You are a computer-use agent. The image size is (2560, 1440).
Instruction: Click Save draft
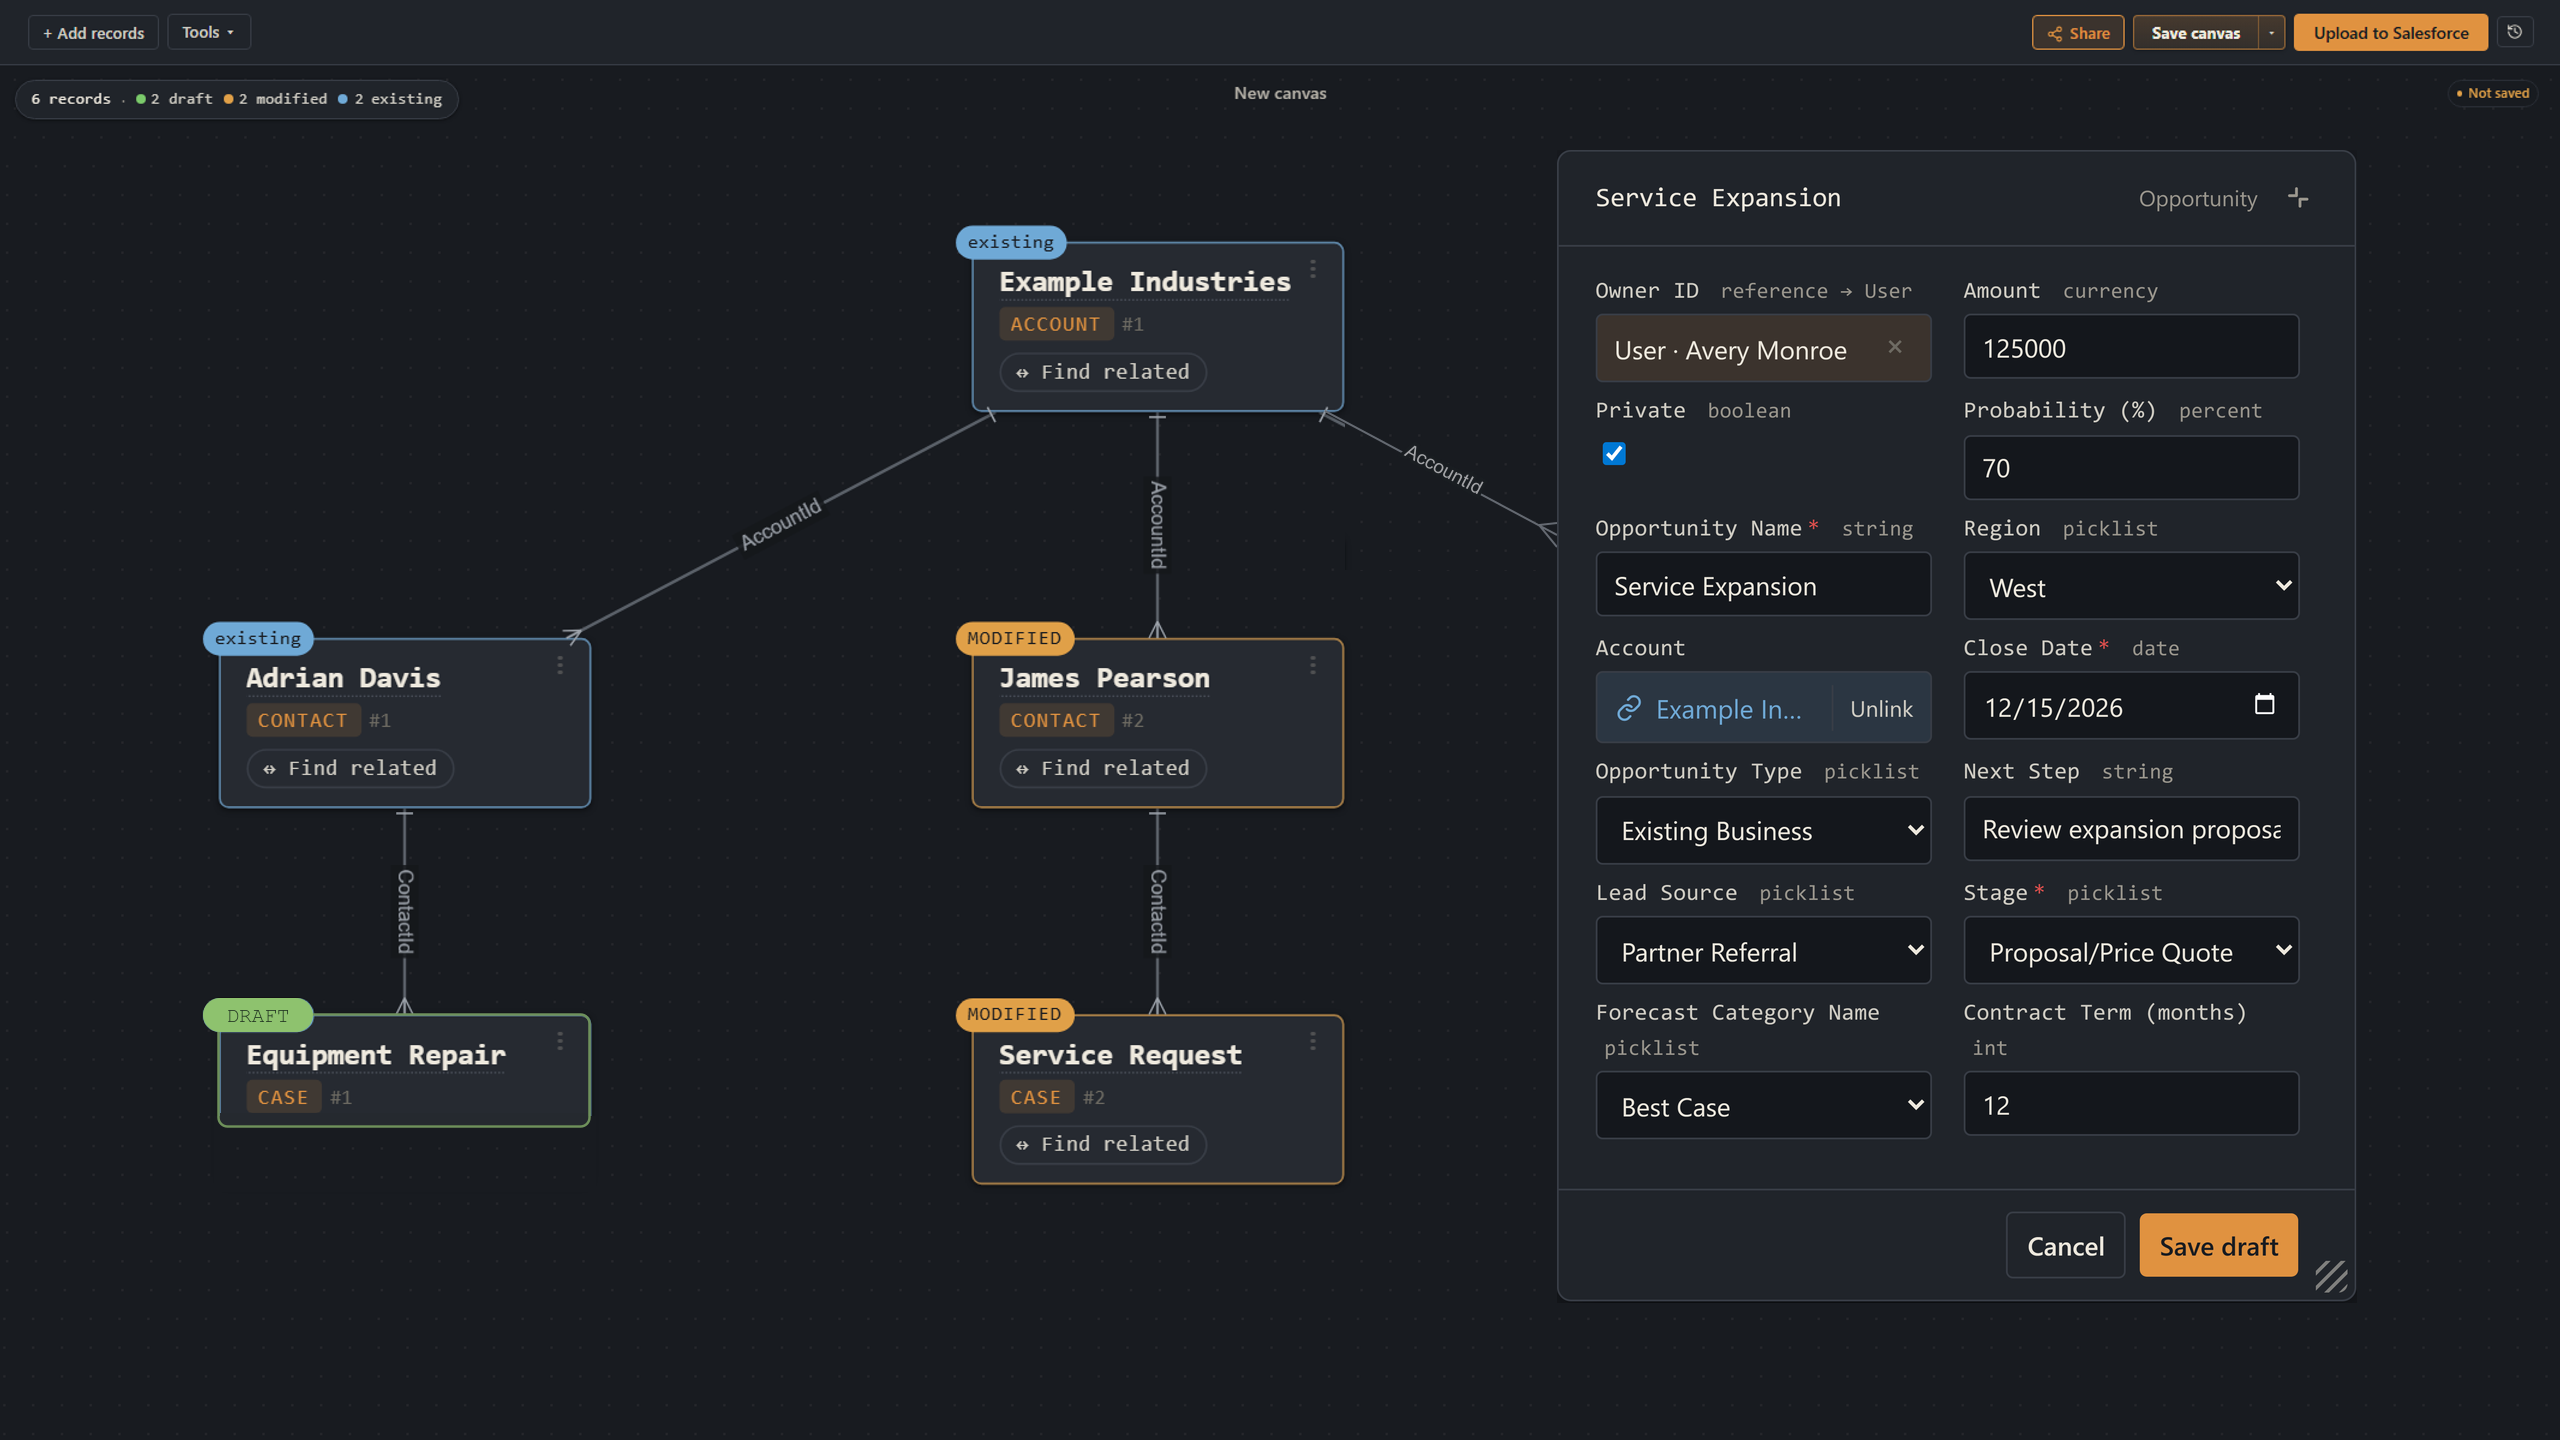coord(2218,1245)
